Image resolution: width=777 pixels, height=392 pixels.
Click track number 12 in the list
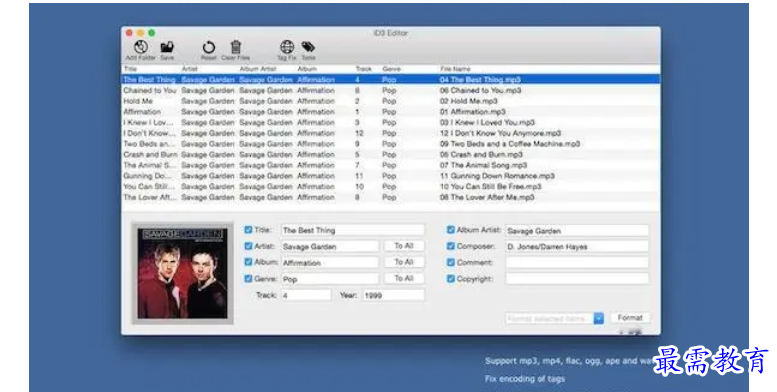click(359, 133)
